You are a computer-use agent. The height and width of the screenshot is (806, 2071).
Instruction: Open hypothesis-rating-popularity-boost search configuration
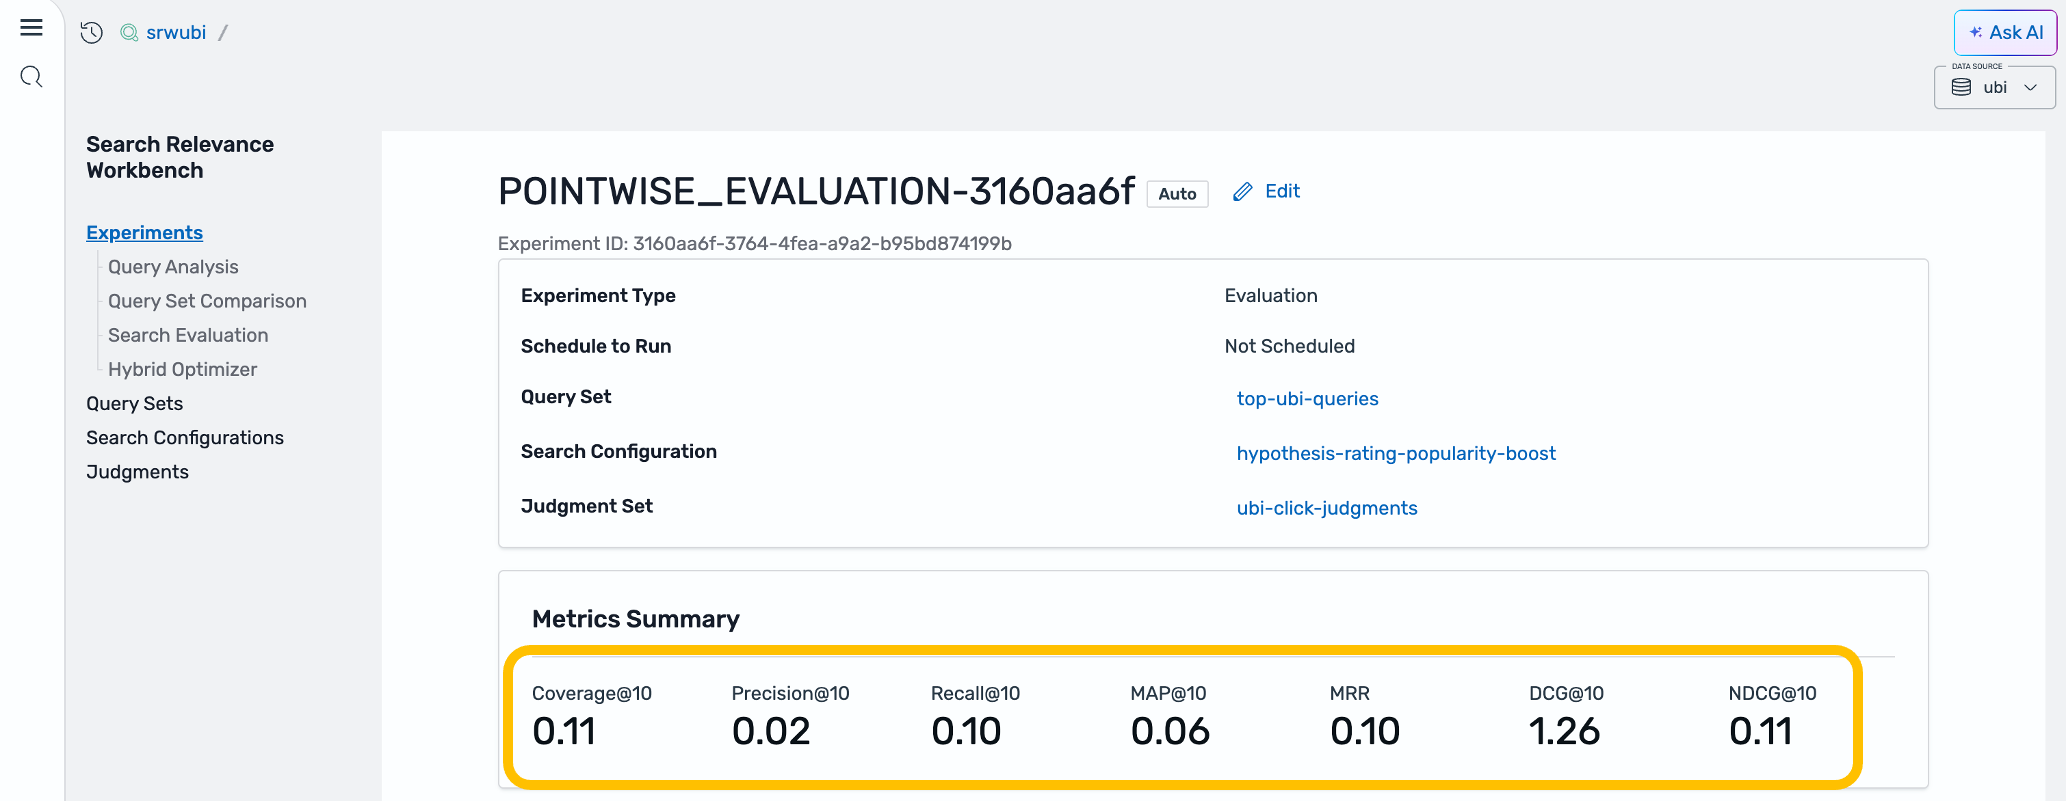pyautogui.click(x=1396, y=454)
